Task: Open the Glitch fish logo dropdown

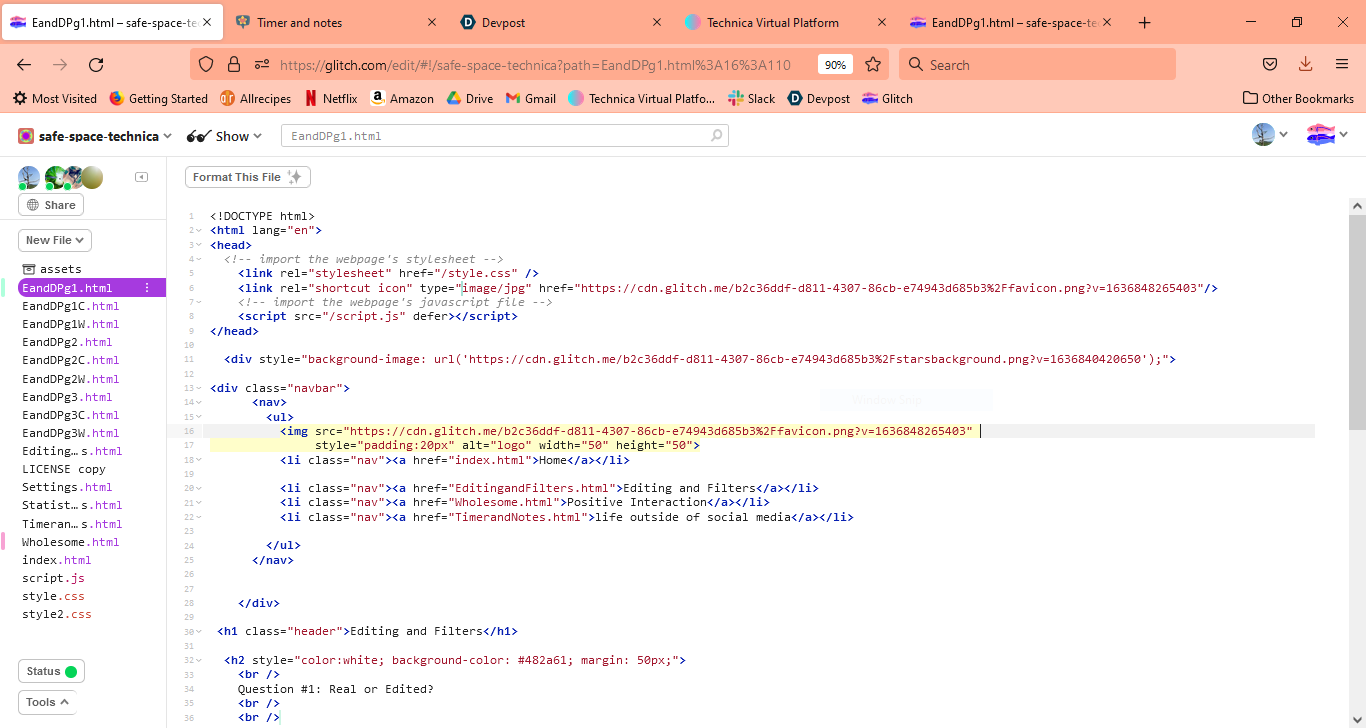Action: 1327,135
